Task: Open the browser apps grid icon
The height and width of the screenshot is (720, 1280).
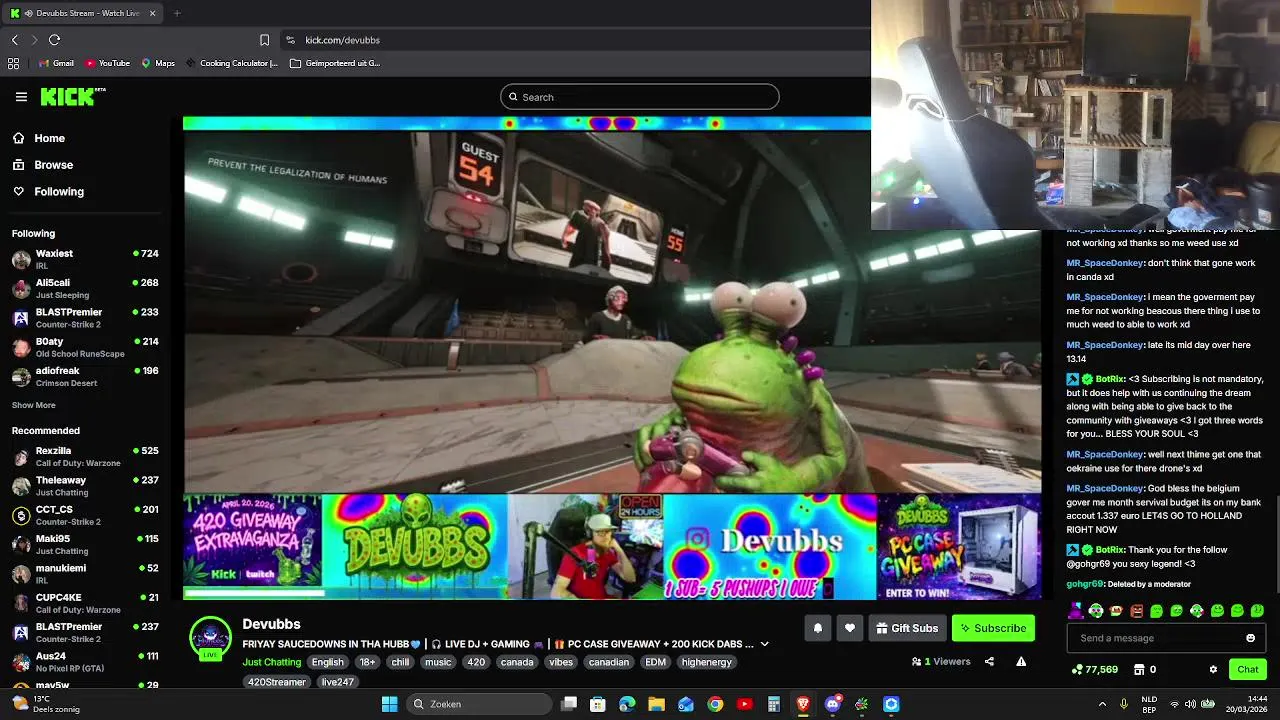Action: tap(13, 63)
